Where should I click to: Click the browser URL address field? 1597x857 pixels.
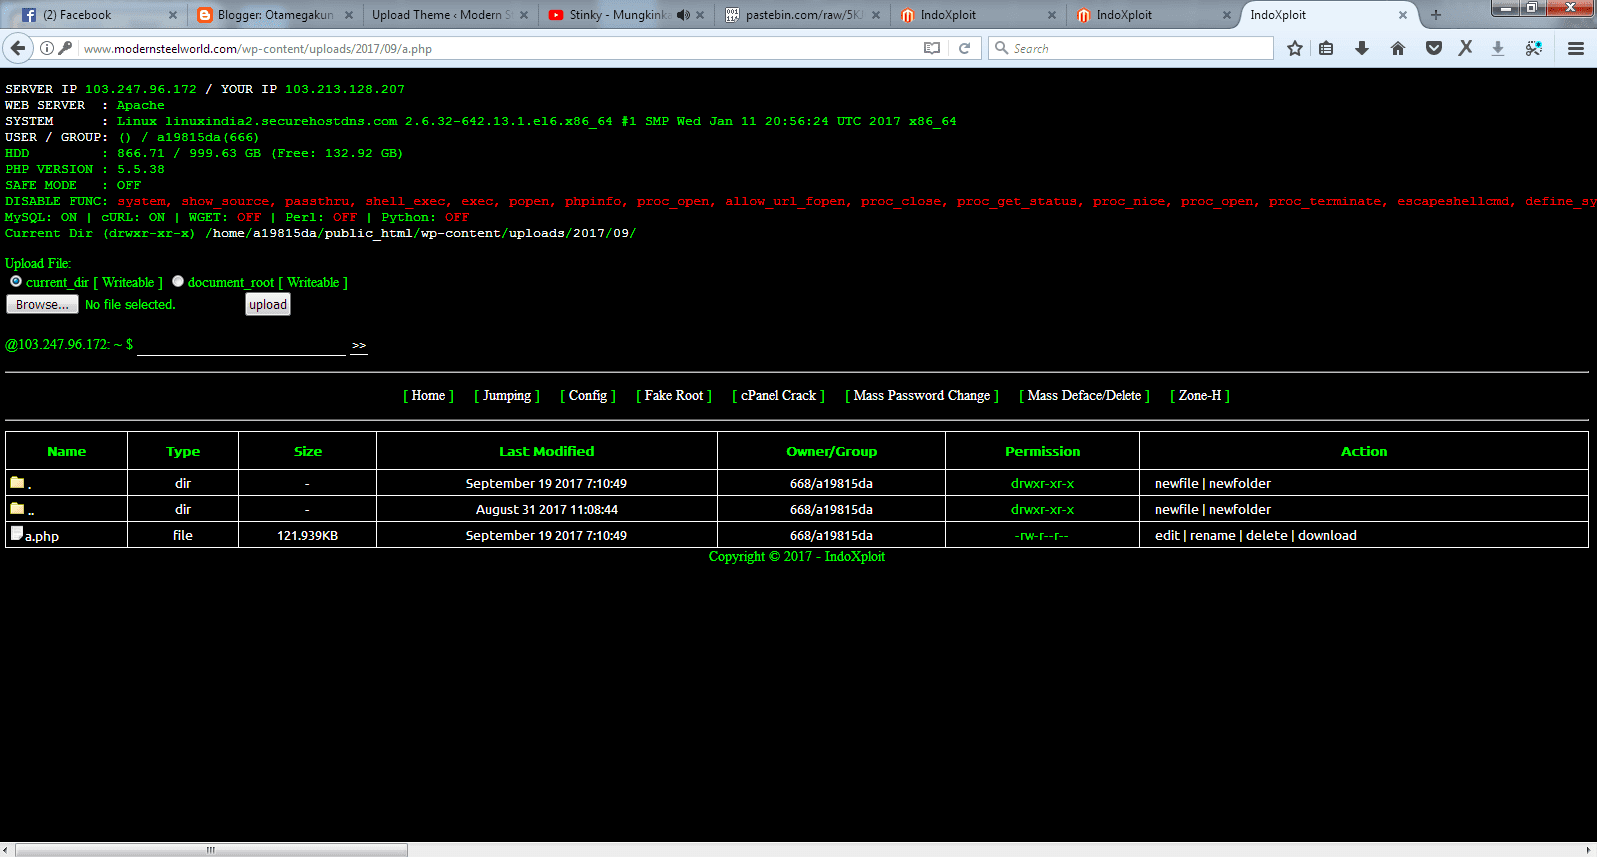(x=498, y=48)
